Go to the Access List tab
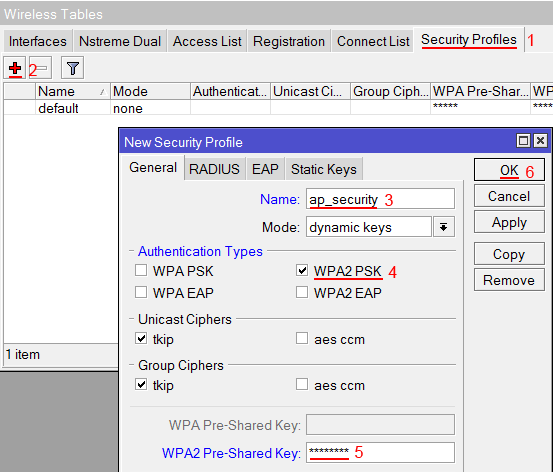 coord(207,41)
